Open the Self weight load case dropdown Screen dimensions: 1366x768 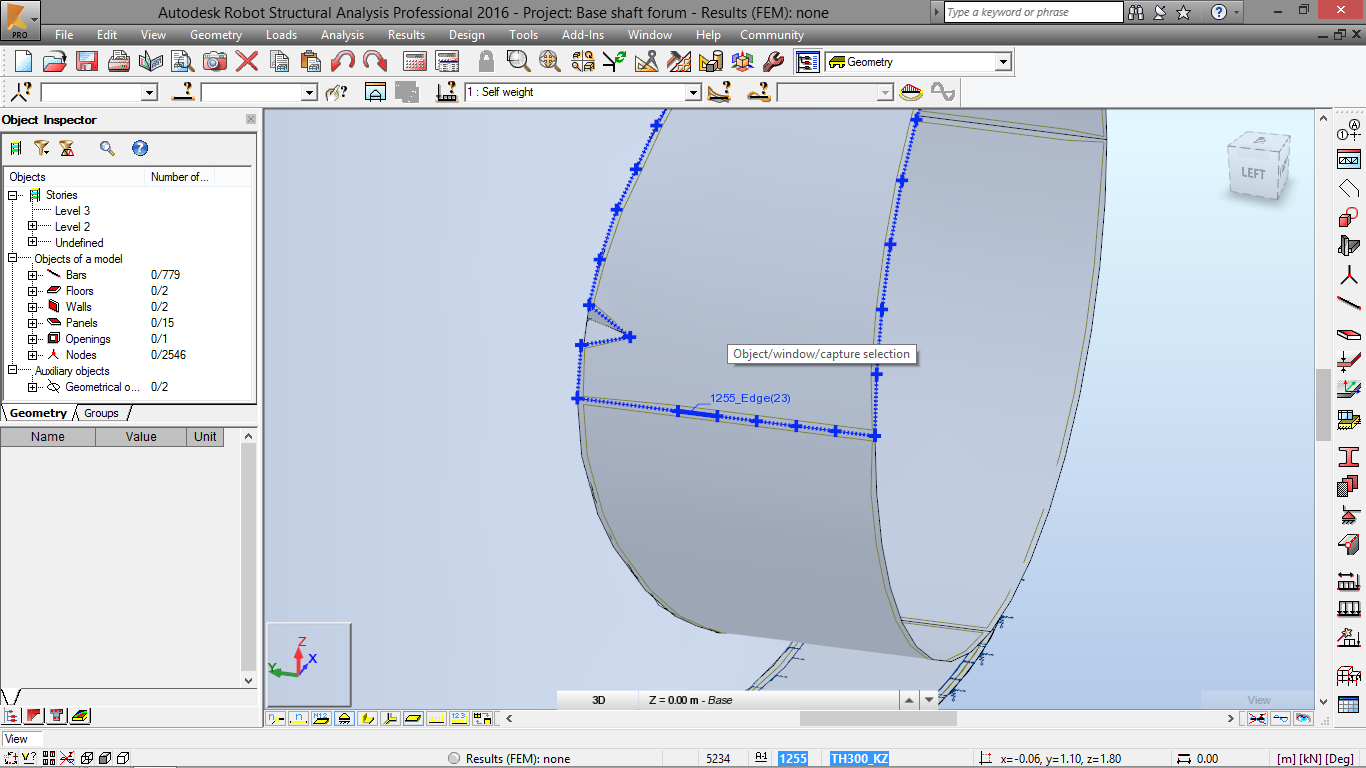(693, 91)
